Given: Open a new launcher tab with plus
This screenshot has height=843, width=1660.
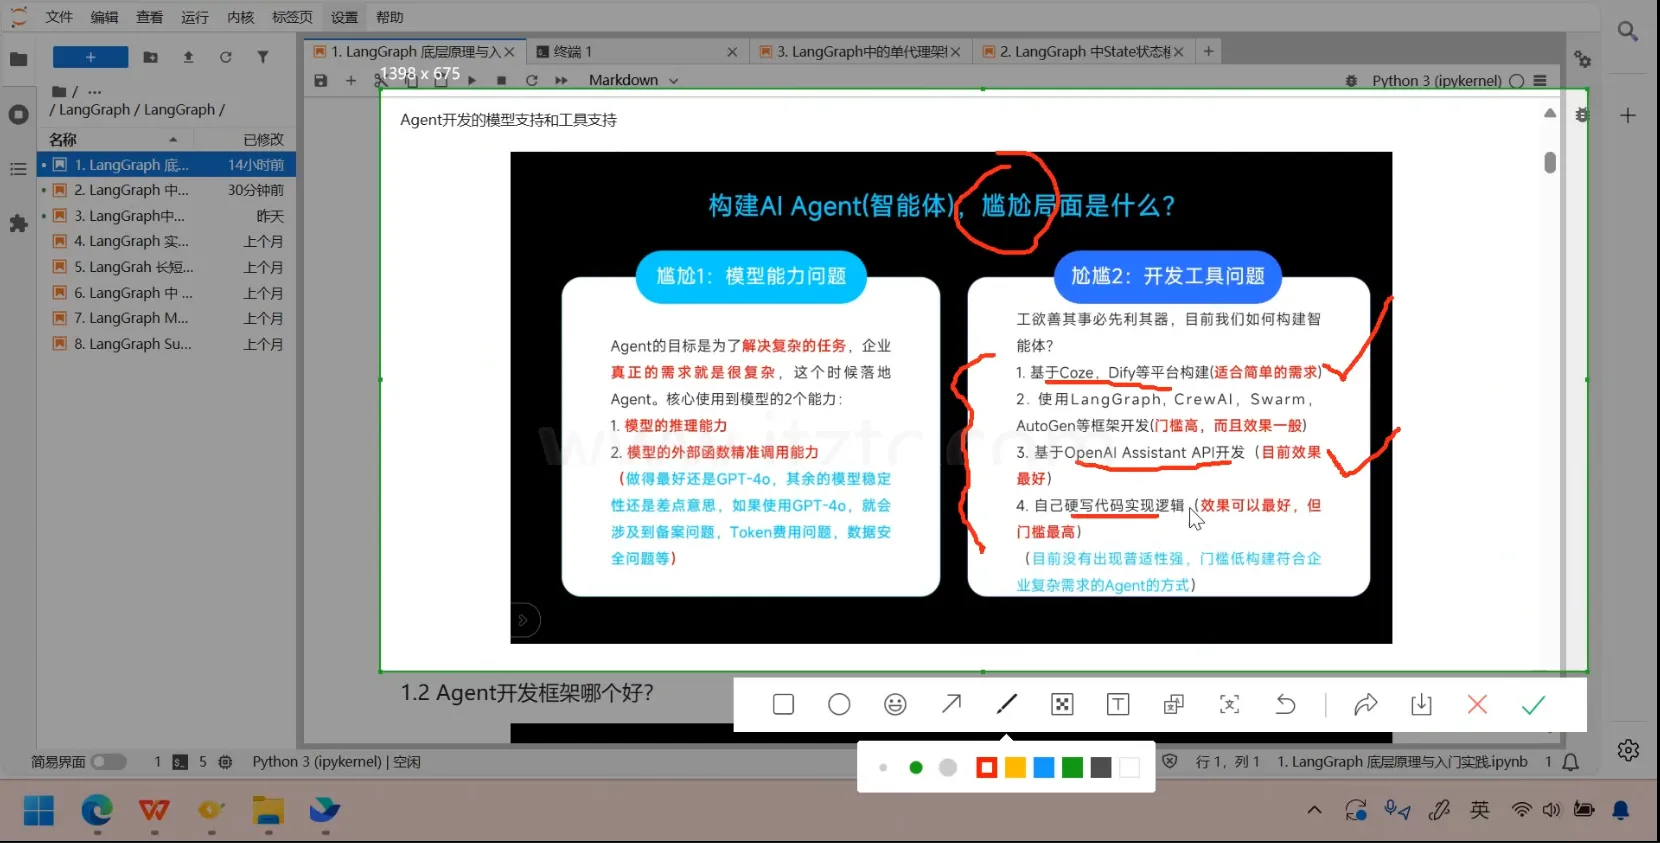Looking at the screenshot, I should pyautogui.click(x=1208, y=51).
